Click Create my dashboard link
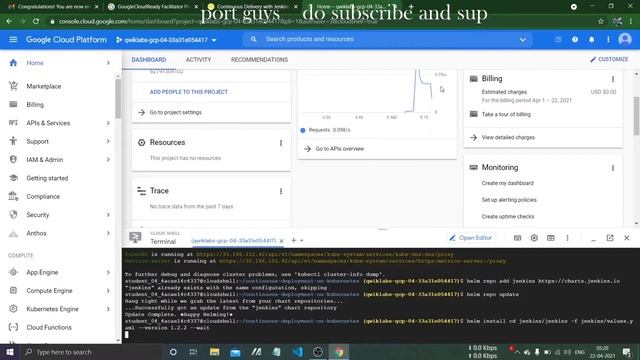 (x=507, y=183)
